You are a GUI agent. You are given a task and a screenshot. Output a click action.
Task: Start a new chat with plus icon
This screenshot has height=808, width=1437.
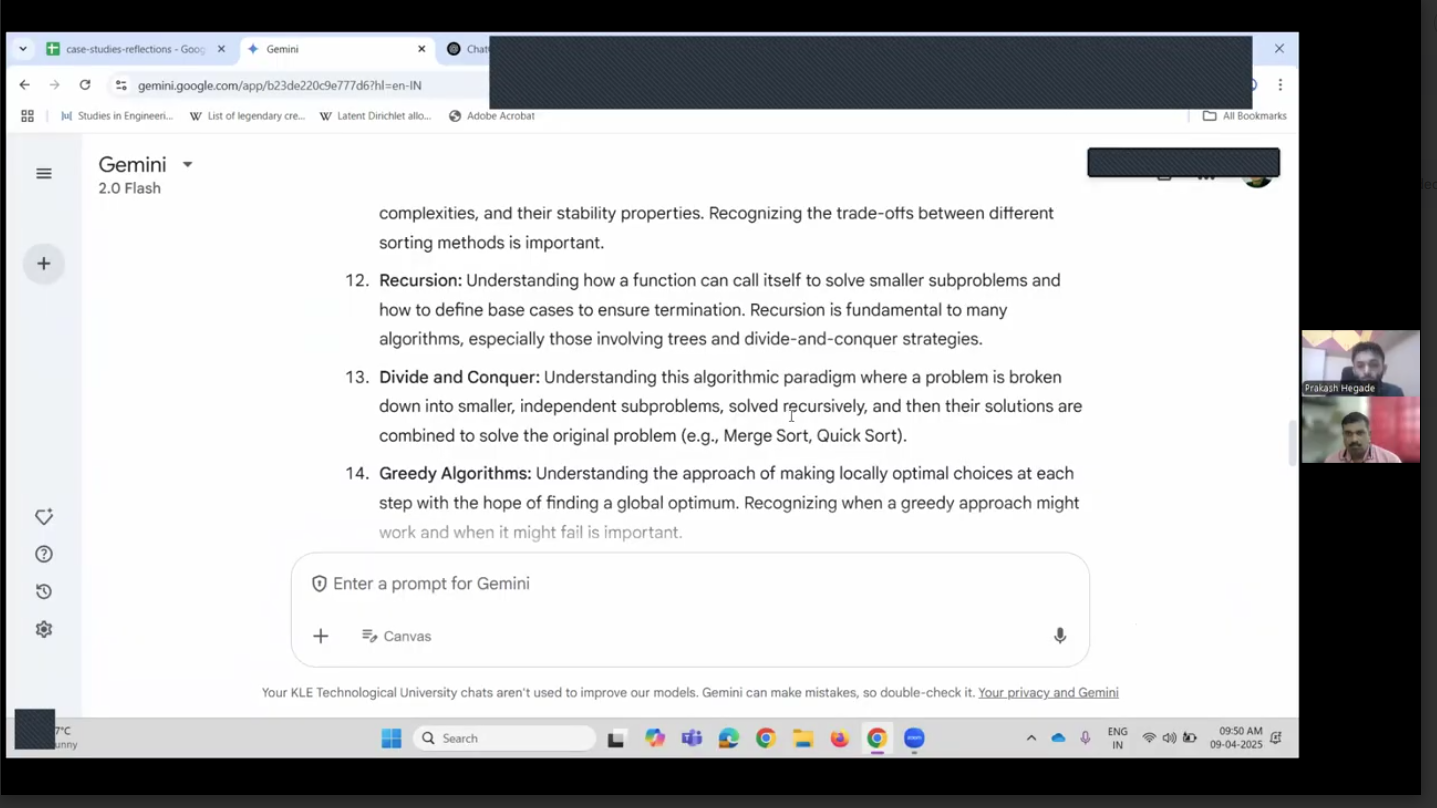click(x=44, y=264)
